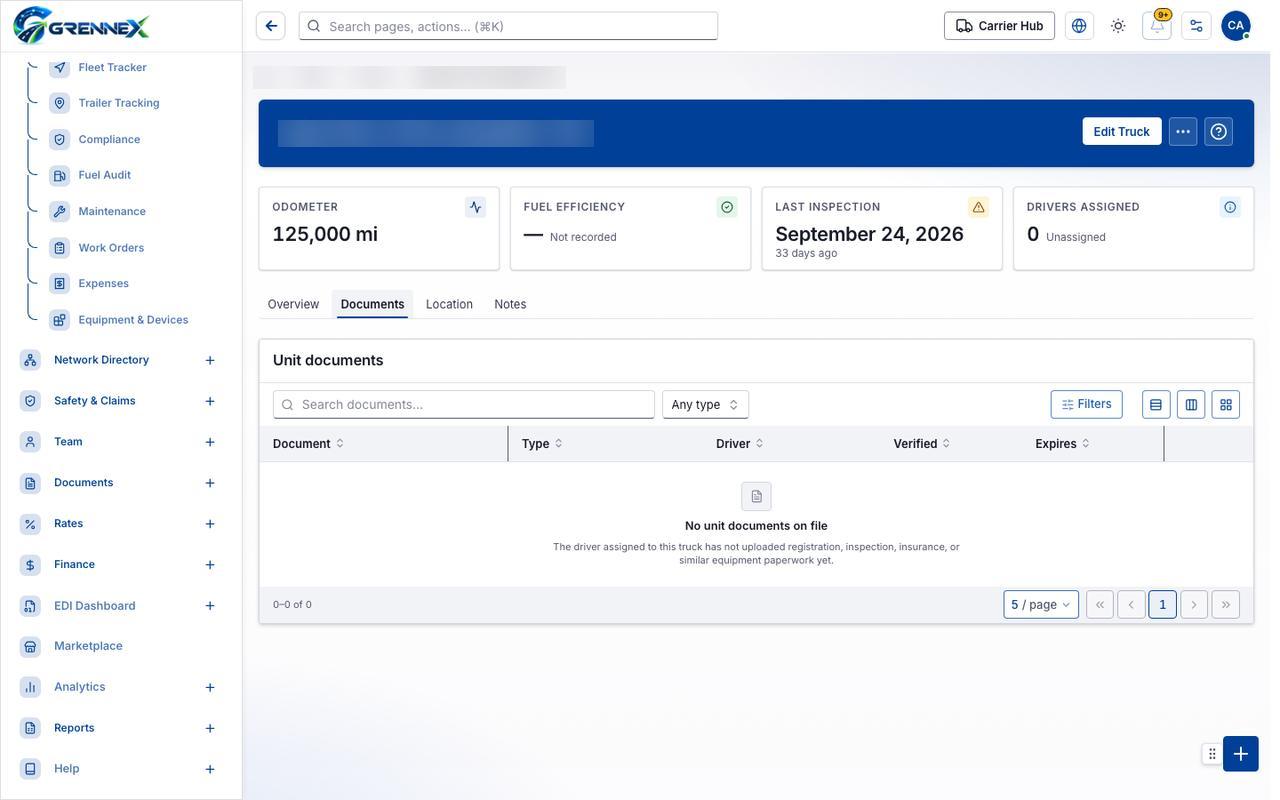Open the CA user avatar menu
The width and height of the screenshot is (1280, 800).
click(1236, 26)
